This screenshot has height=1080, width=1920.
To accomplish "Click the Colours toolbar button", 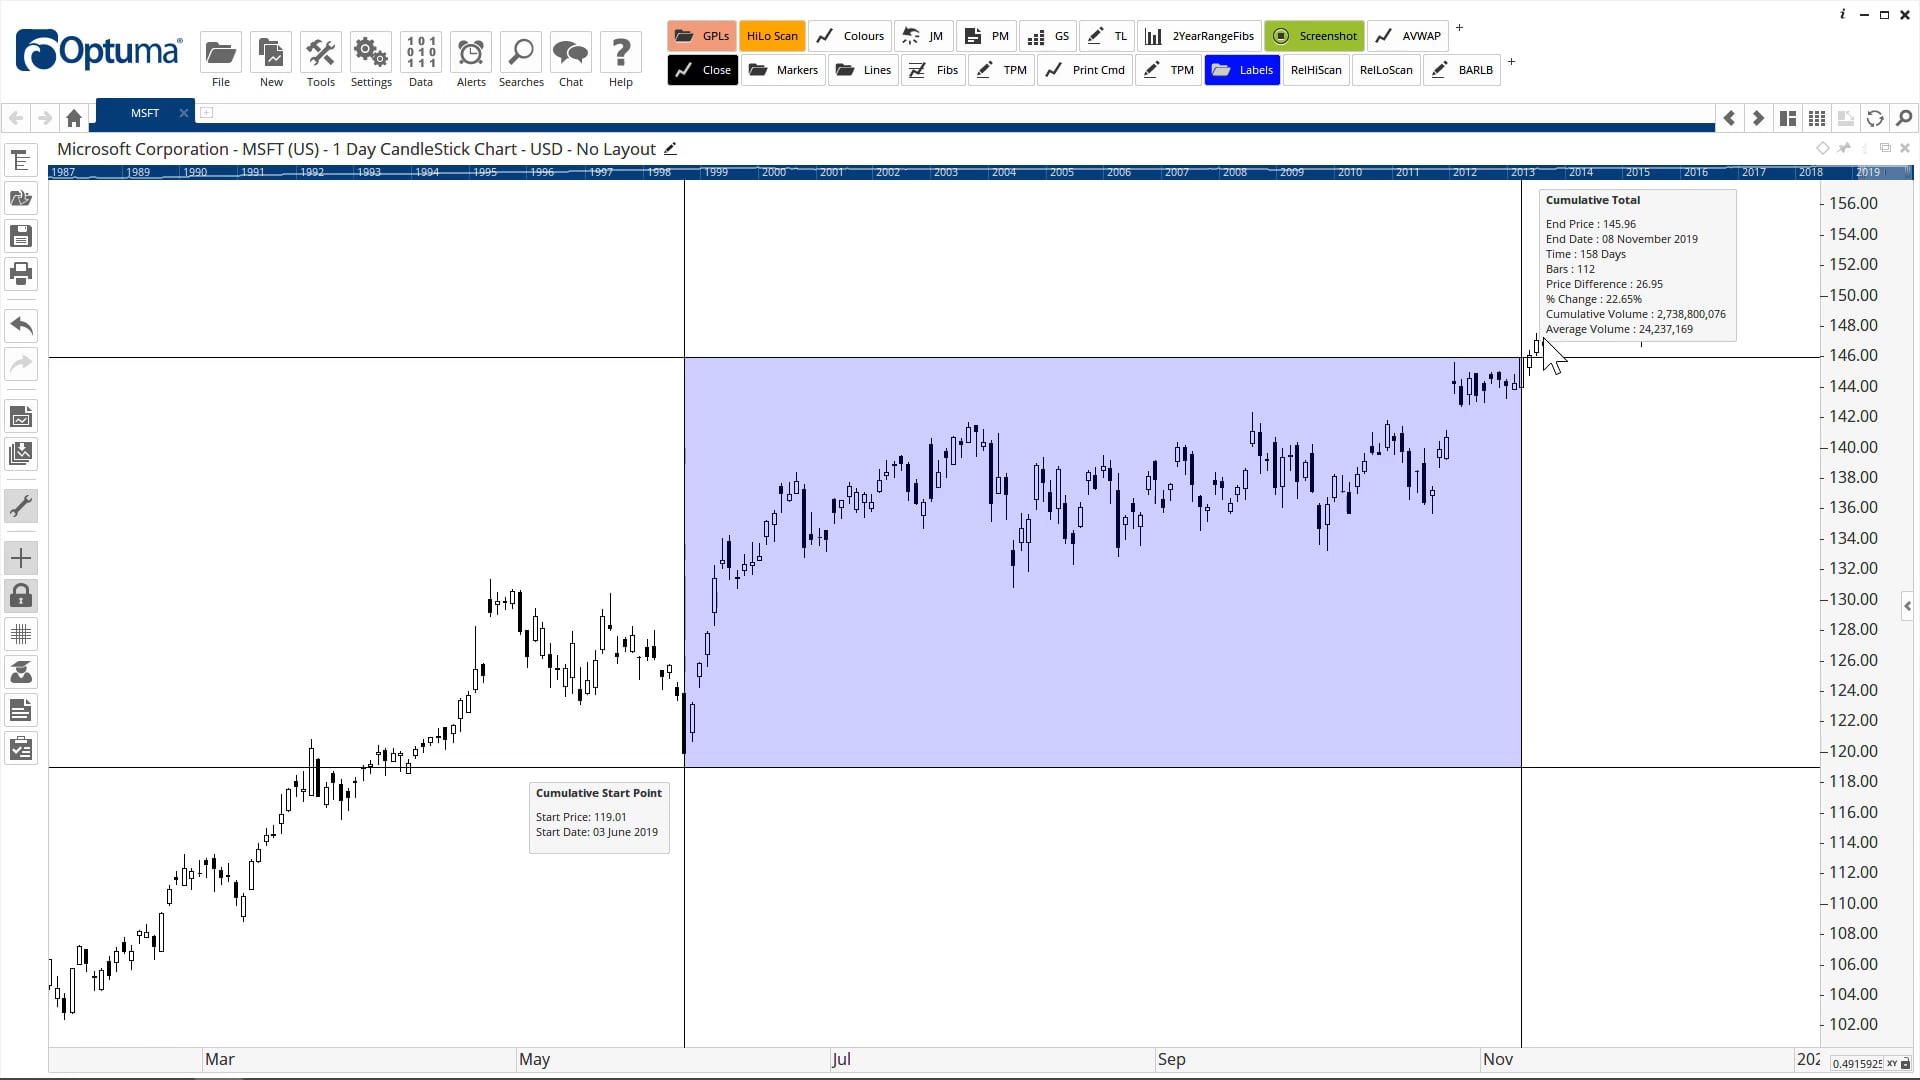I will 849,36.
